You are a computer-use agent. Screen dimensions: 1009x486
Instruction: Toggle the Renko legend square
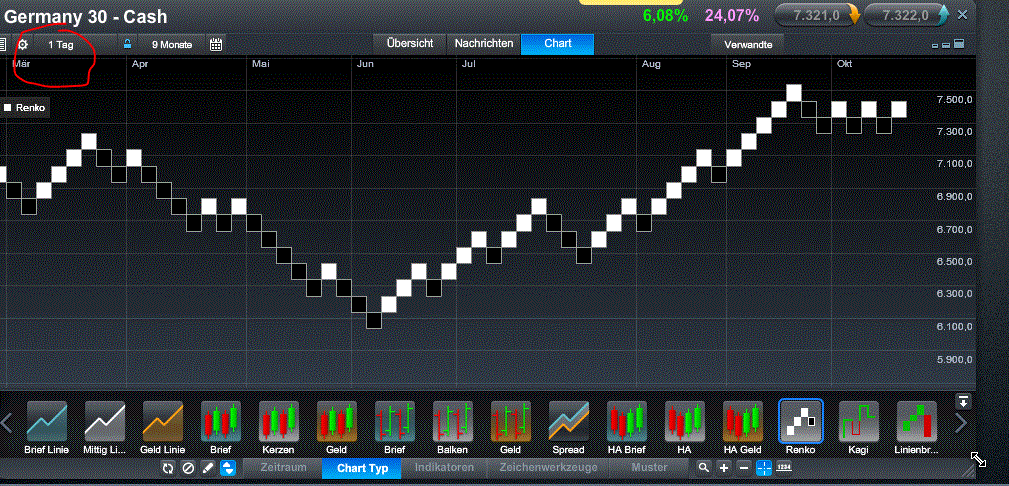(x=8, y=107)
